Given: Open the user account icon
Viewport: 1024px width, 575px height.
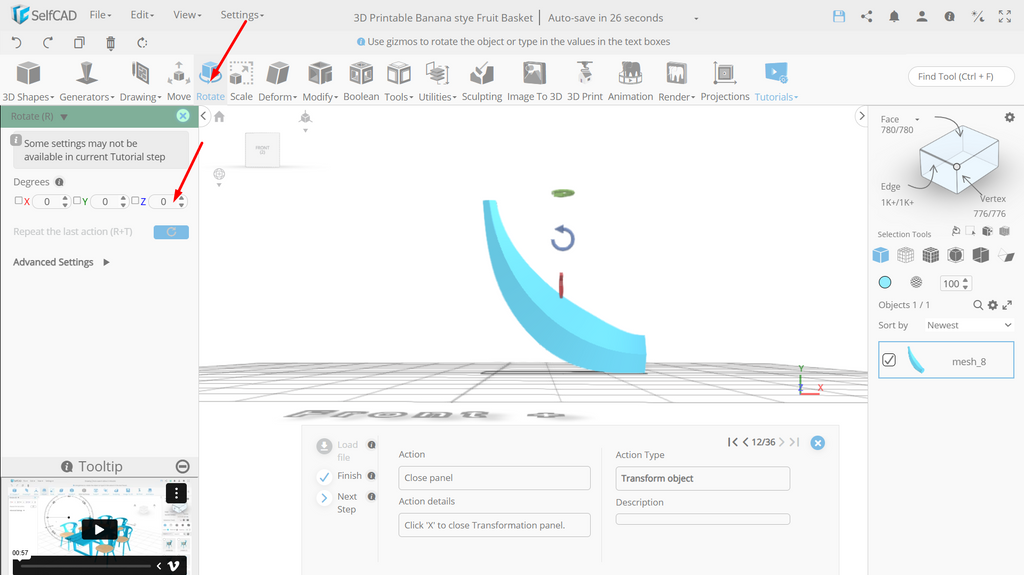Looking at the screenshot, I should 921,17.
